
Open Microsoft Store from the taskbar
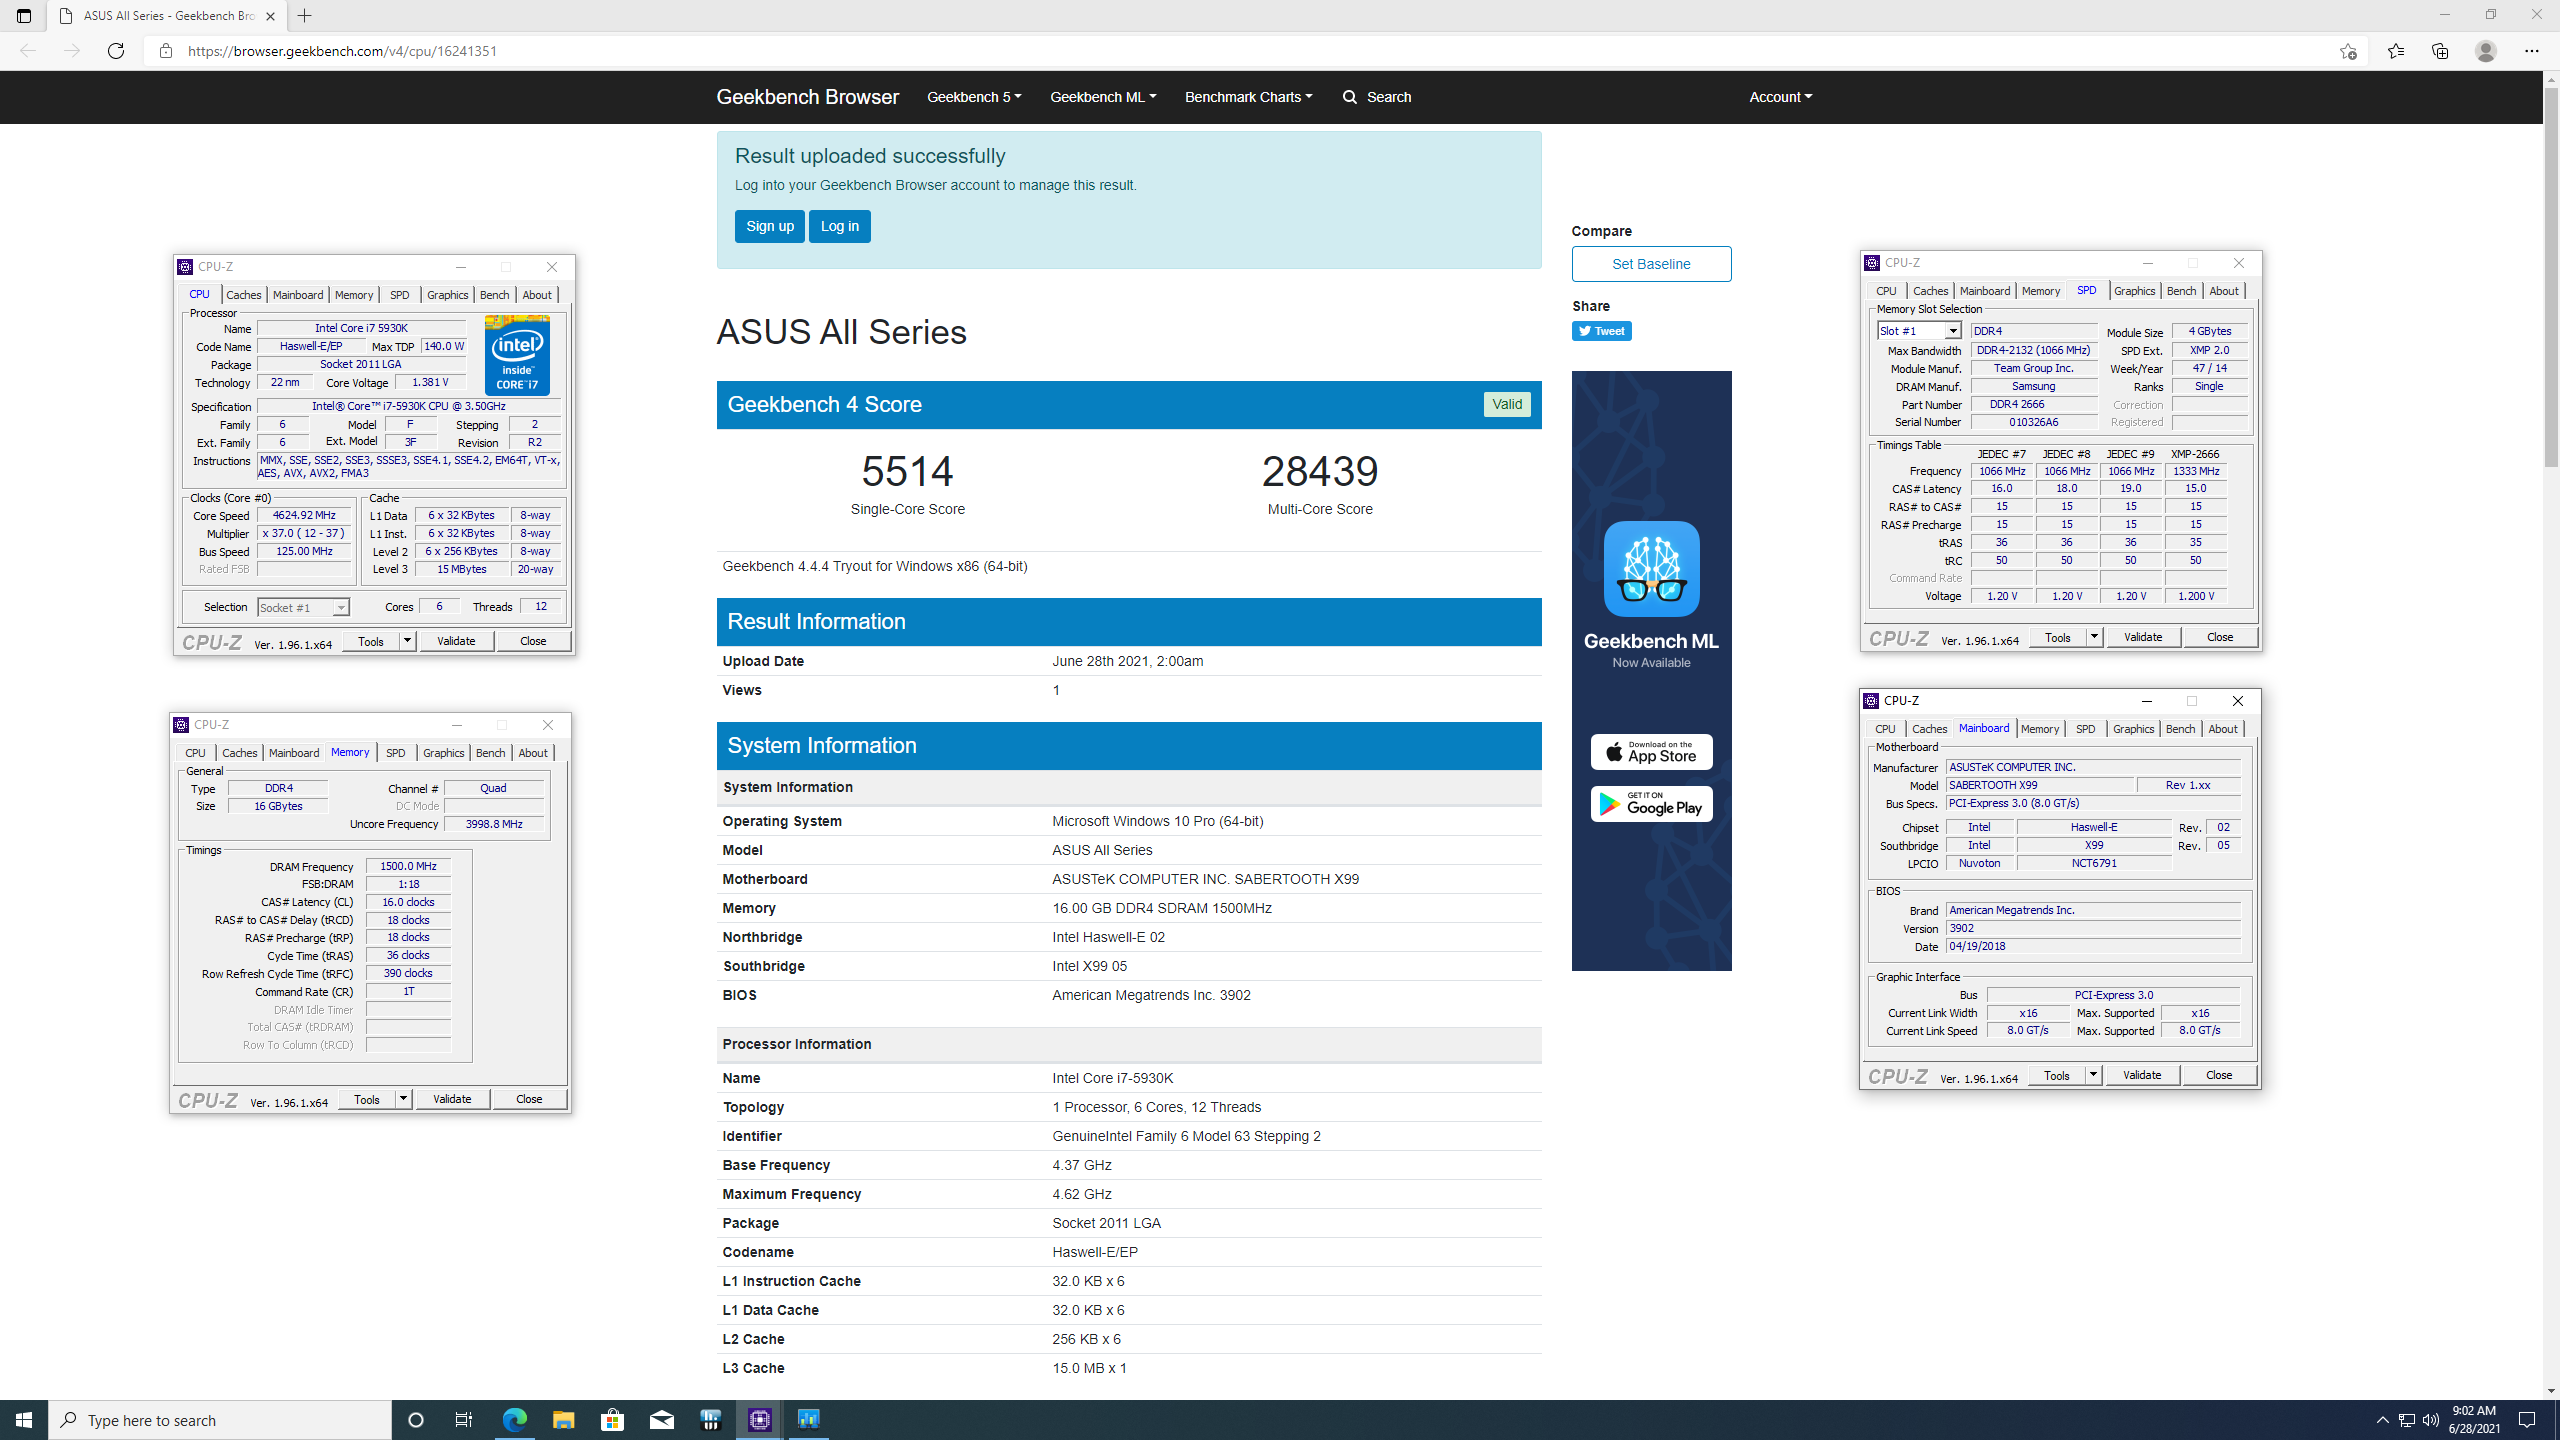click(612, 1420)
